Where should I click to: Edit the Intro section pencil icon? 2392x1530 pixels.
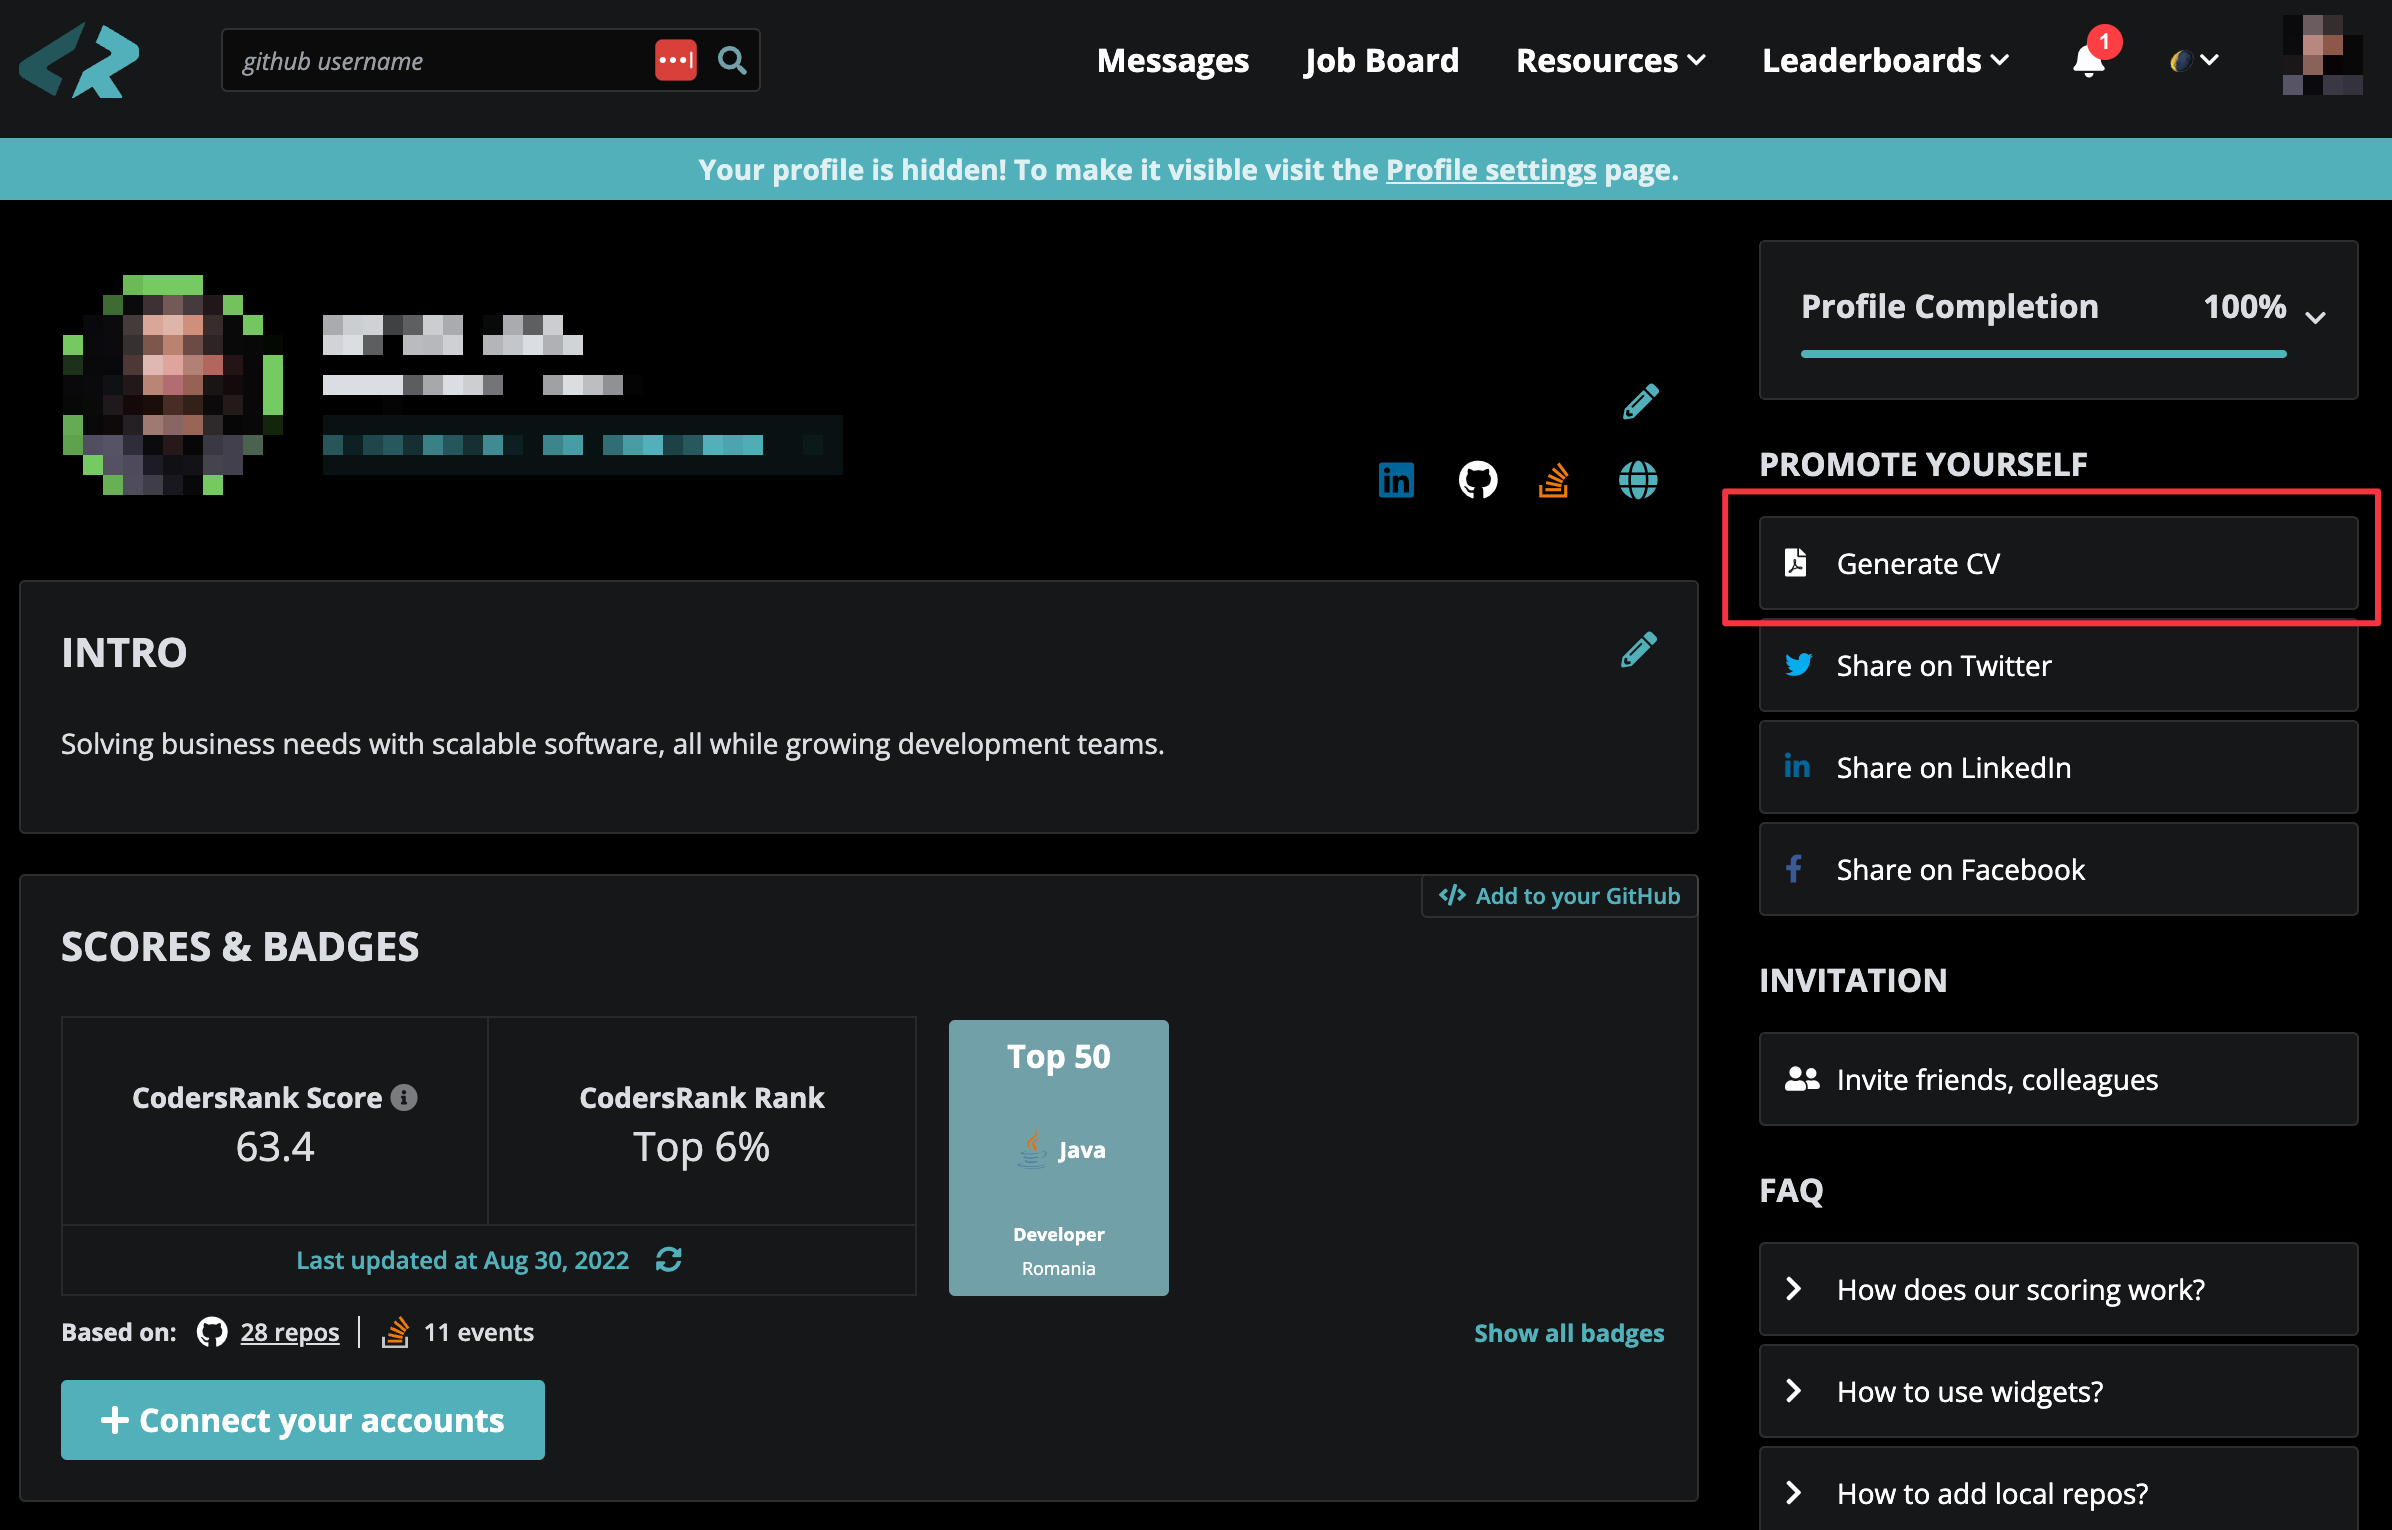(1638, 650)
